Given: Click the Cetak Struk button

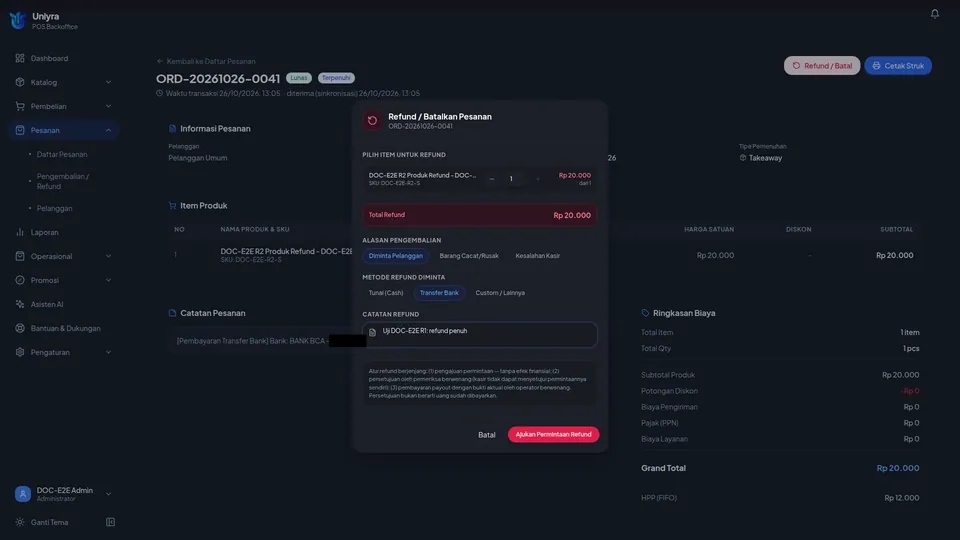Looking at the screenshot, I should (898, 66).
